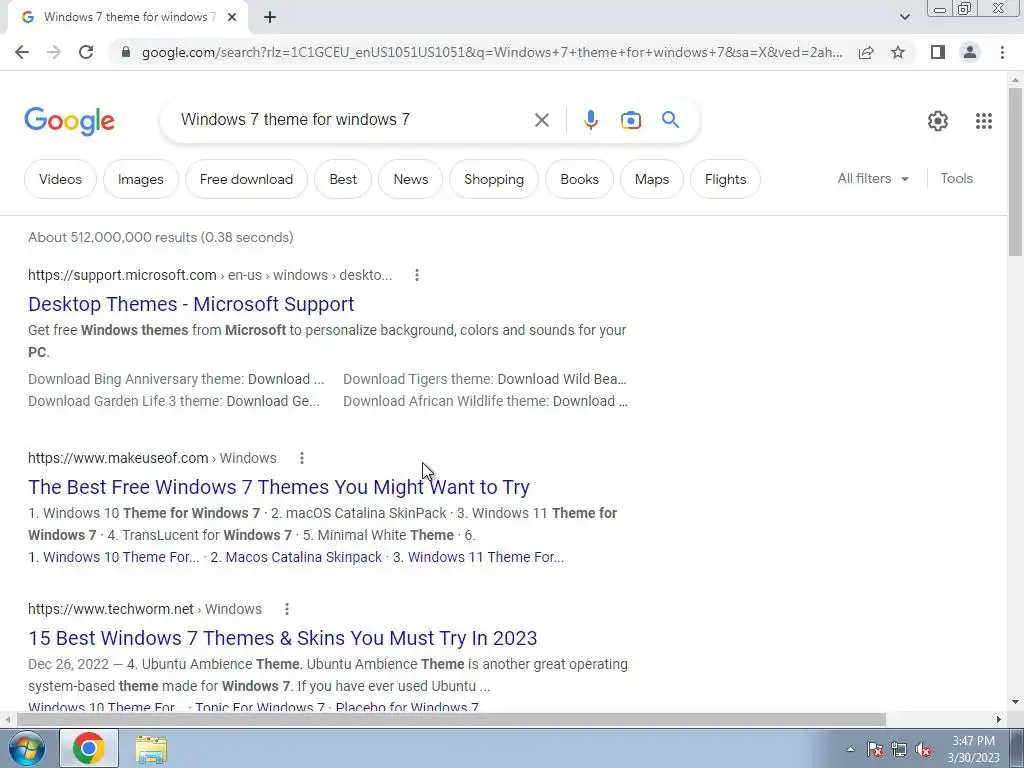Submit search with magnifier icon
Image resolution: width=1024 pixels, height=768 pixels.
(670, 120)
